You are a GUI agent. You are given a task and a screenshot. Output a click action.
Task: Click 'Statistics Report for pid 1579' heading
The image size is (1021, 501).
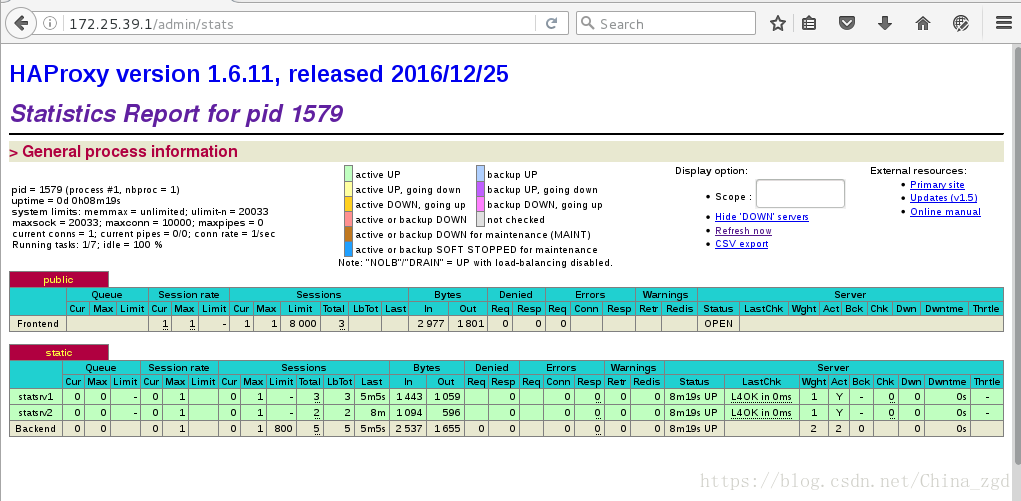(176, 113)
